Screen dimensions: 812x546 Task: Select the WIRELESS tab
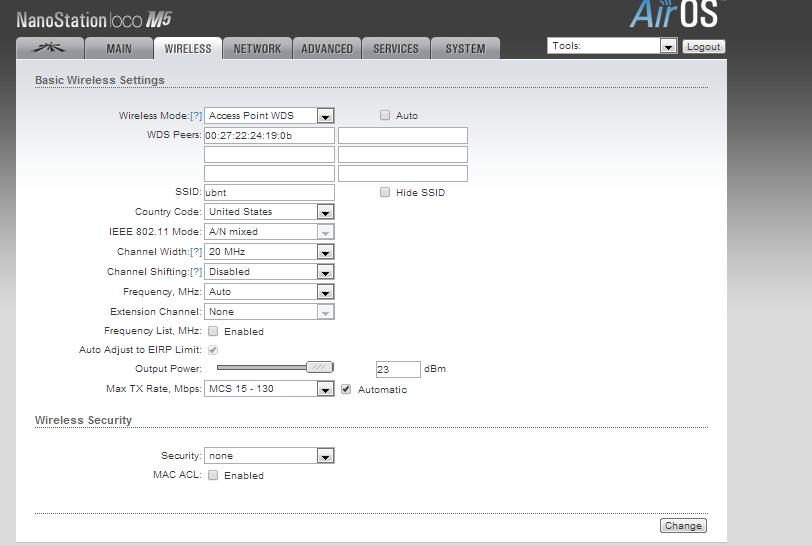(x=188, y=48)
